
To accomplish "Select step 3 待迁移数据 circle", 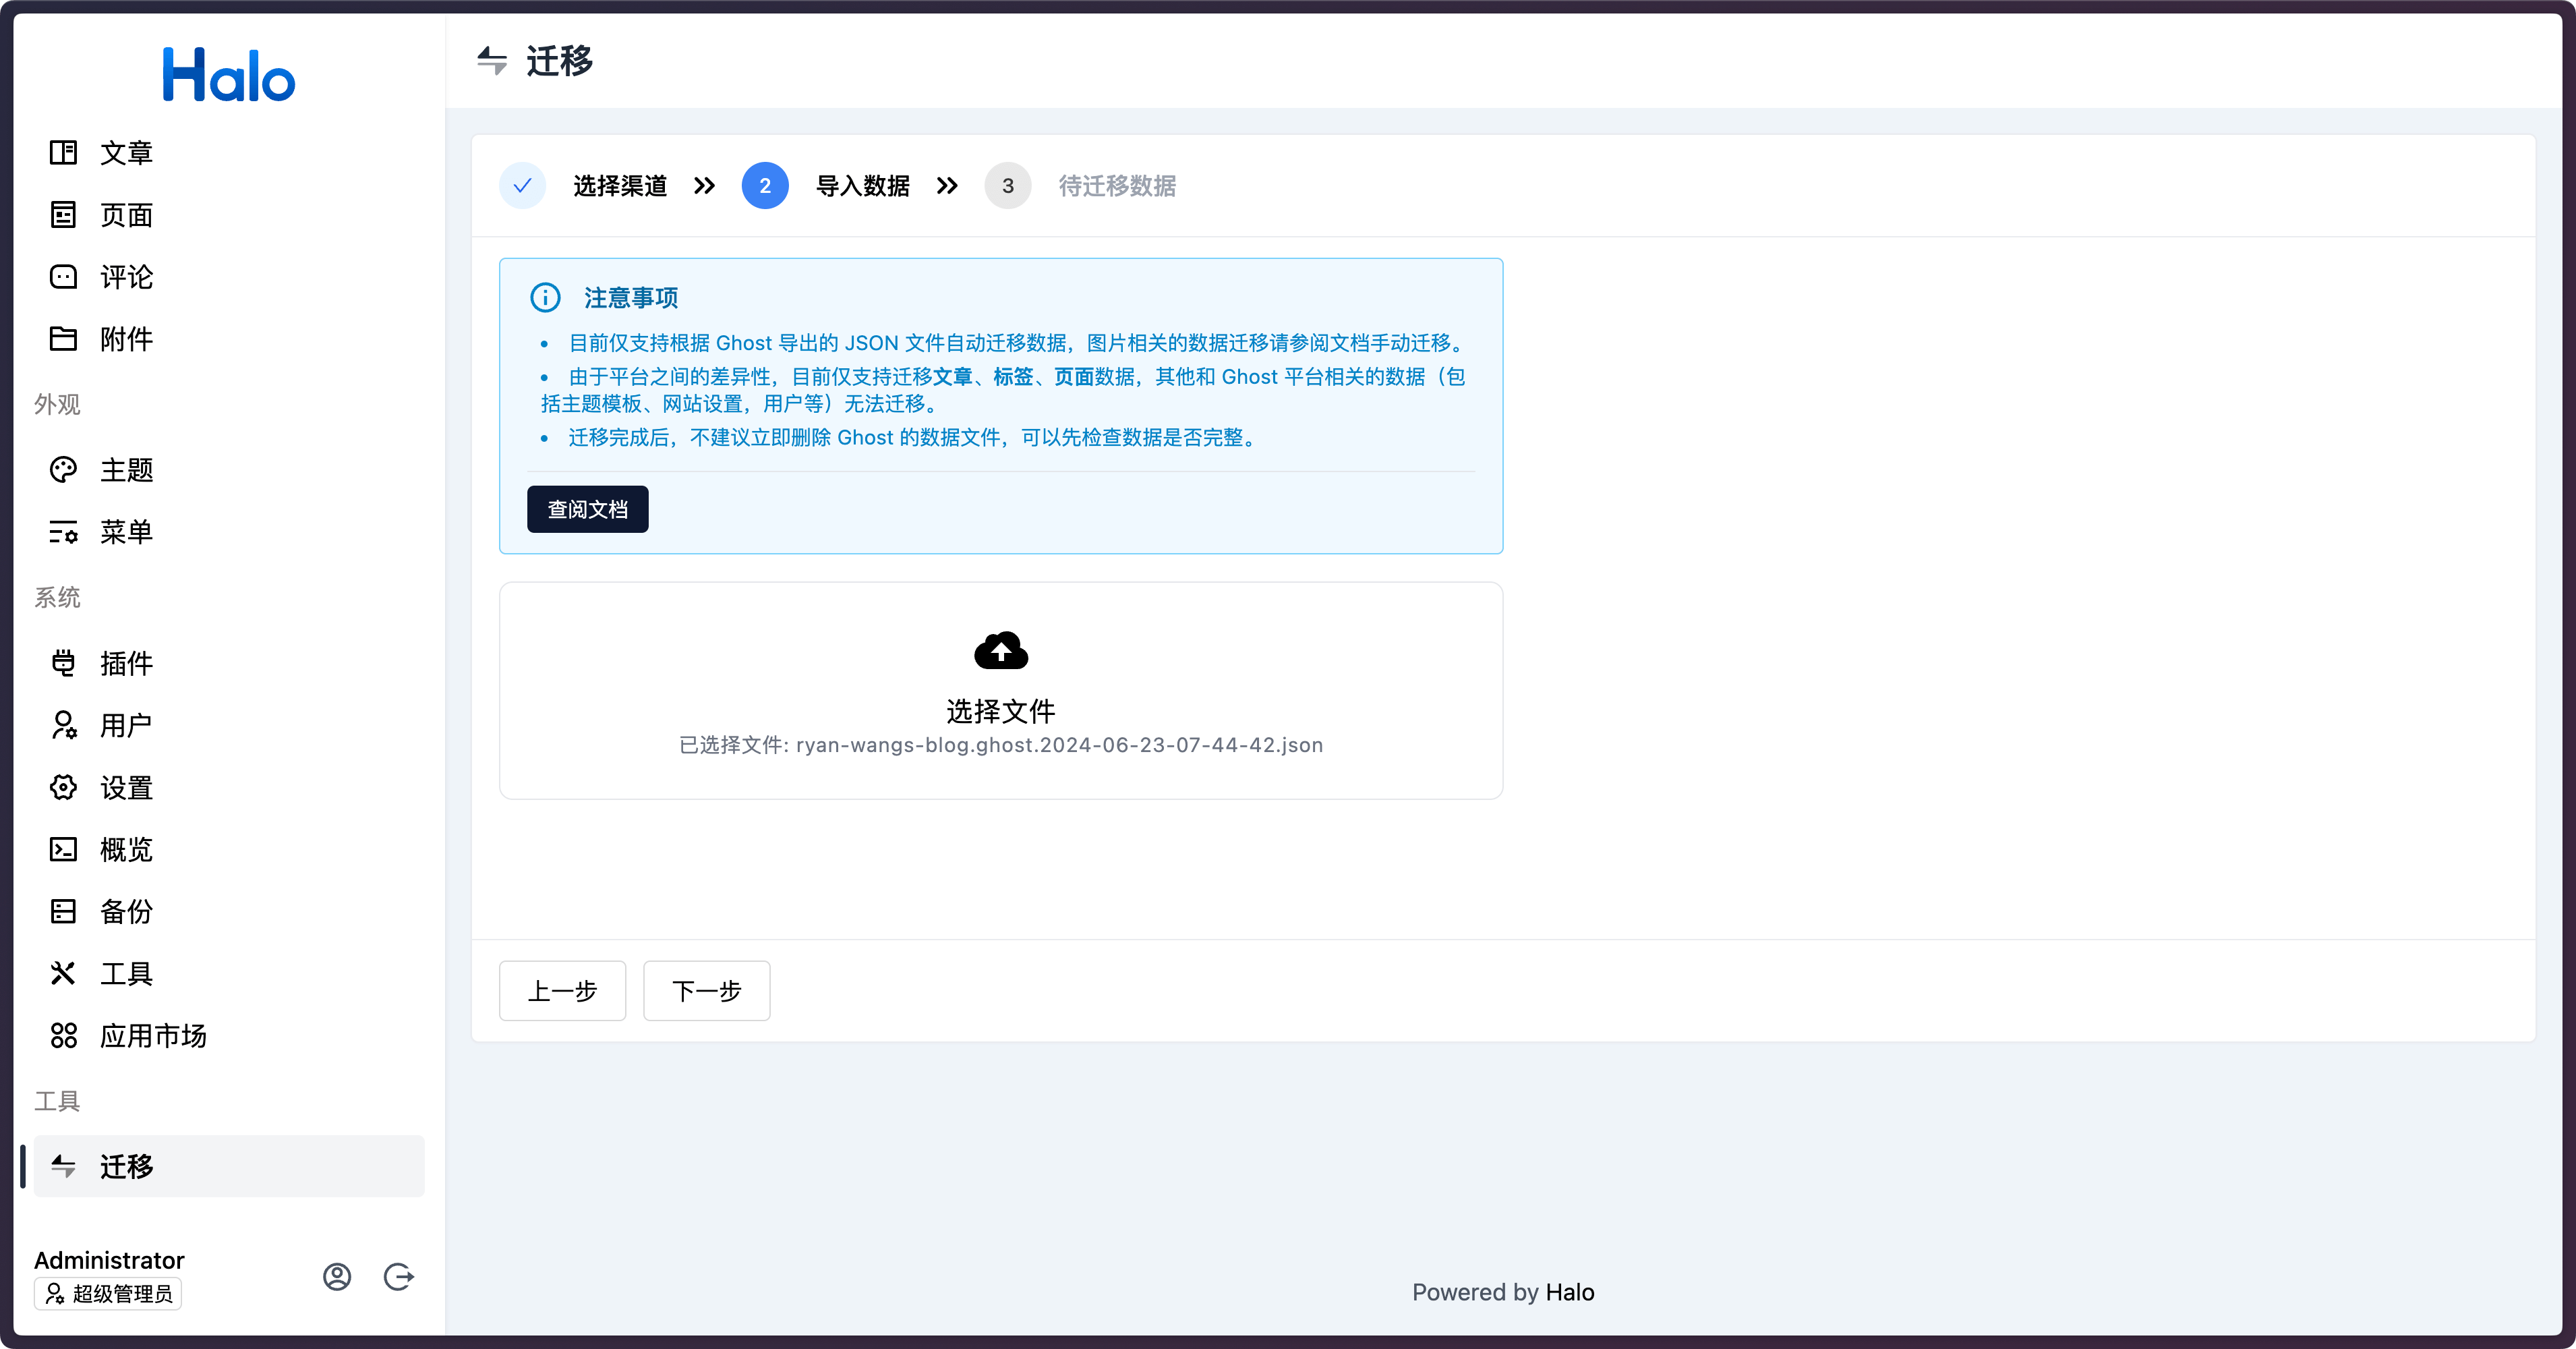I will [1007, 186].
